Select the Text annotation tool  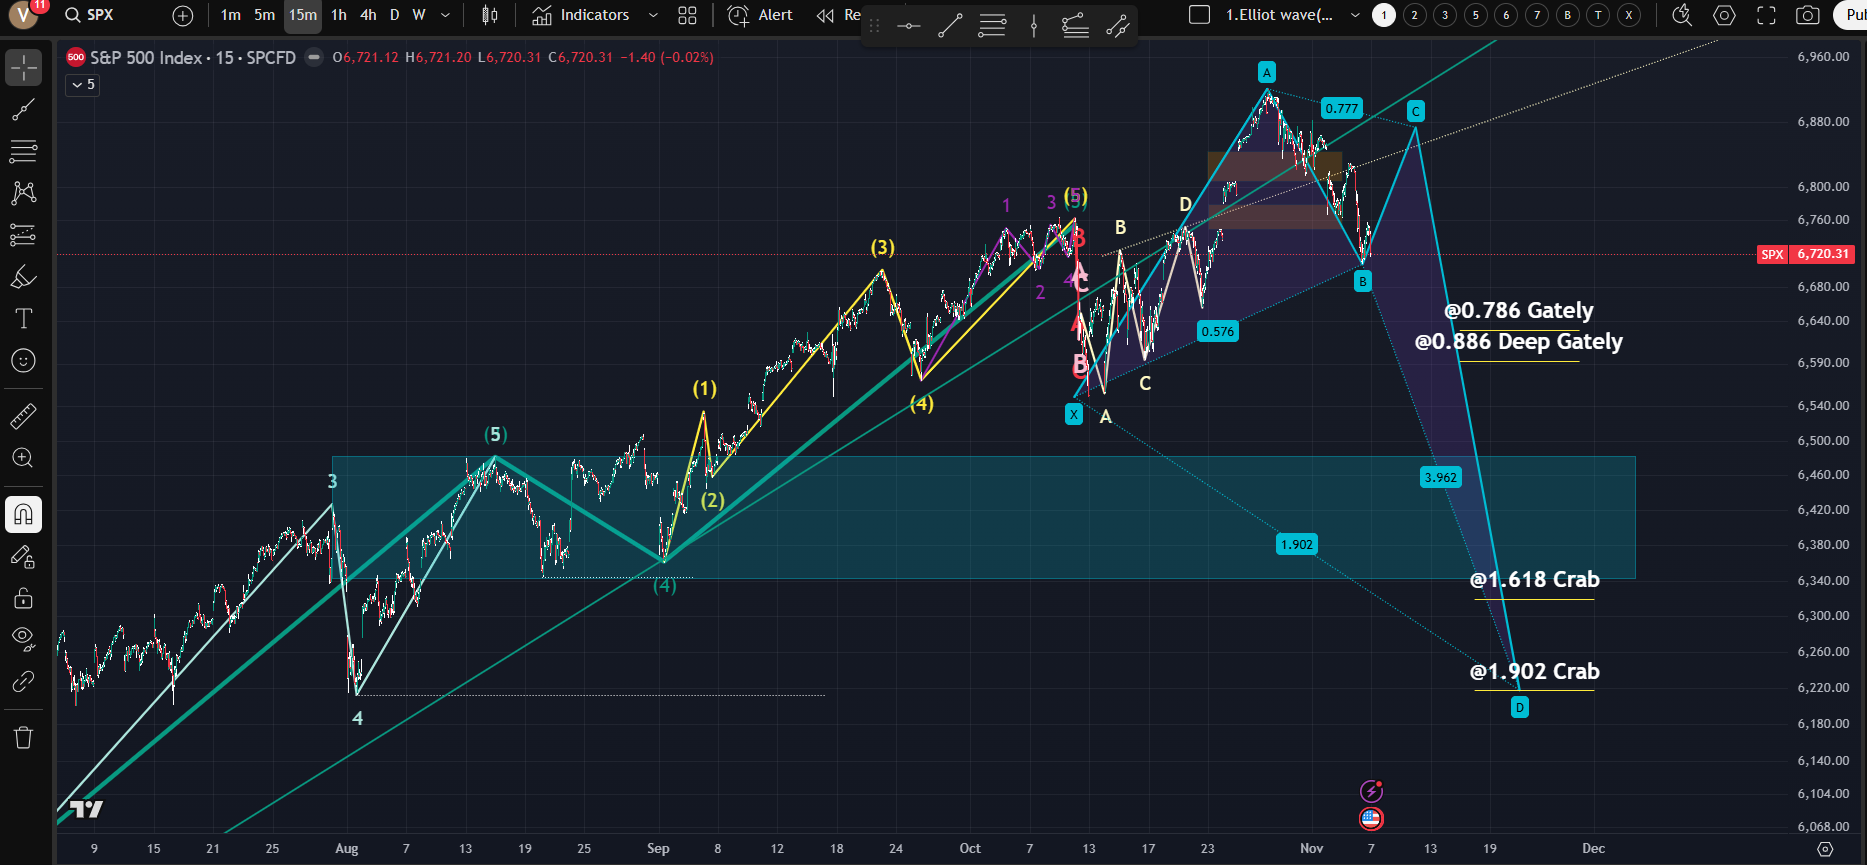pos(23,319)
